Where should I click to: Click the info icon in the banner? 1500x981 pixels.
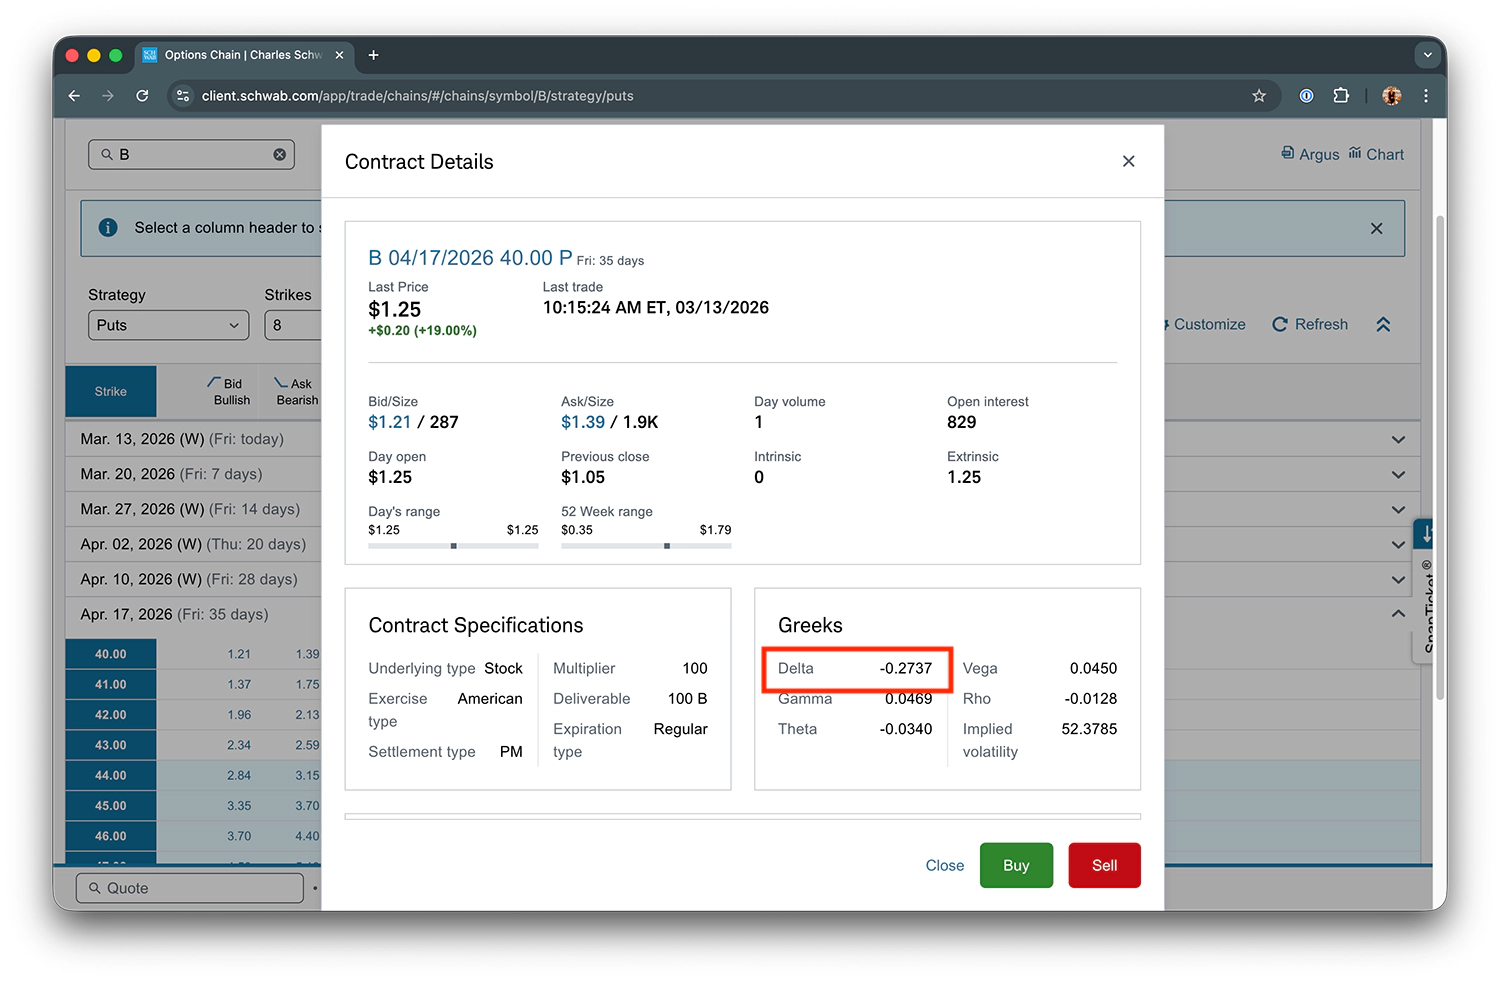[108, 228]
